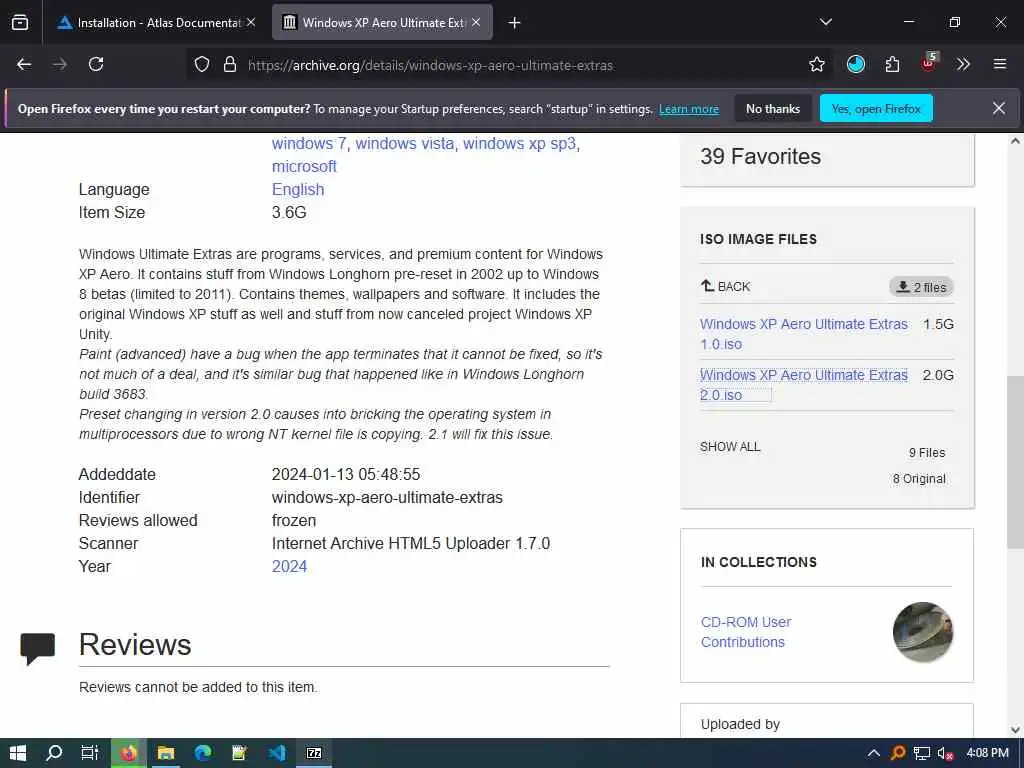Open the windows 7 topic link

pyautogui.click(x=308, y=144)
